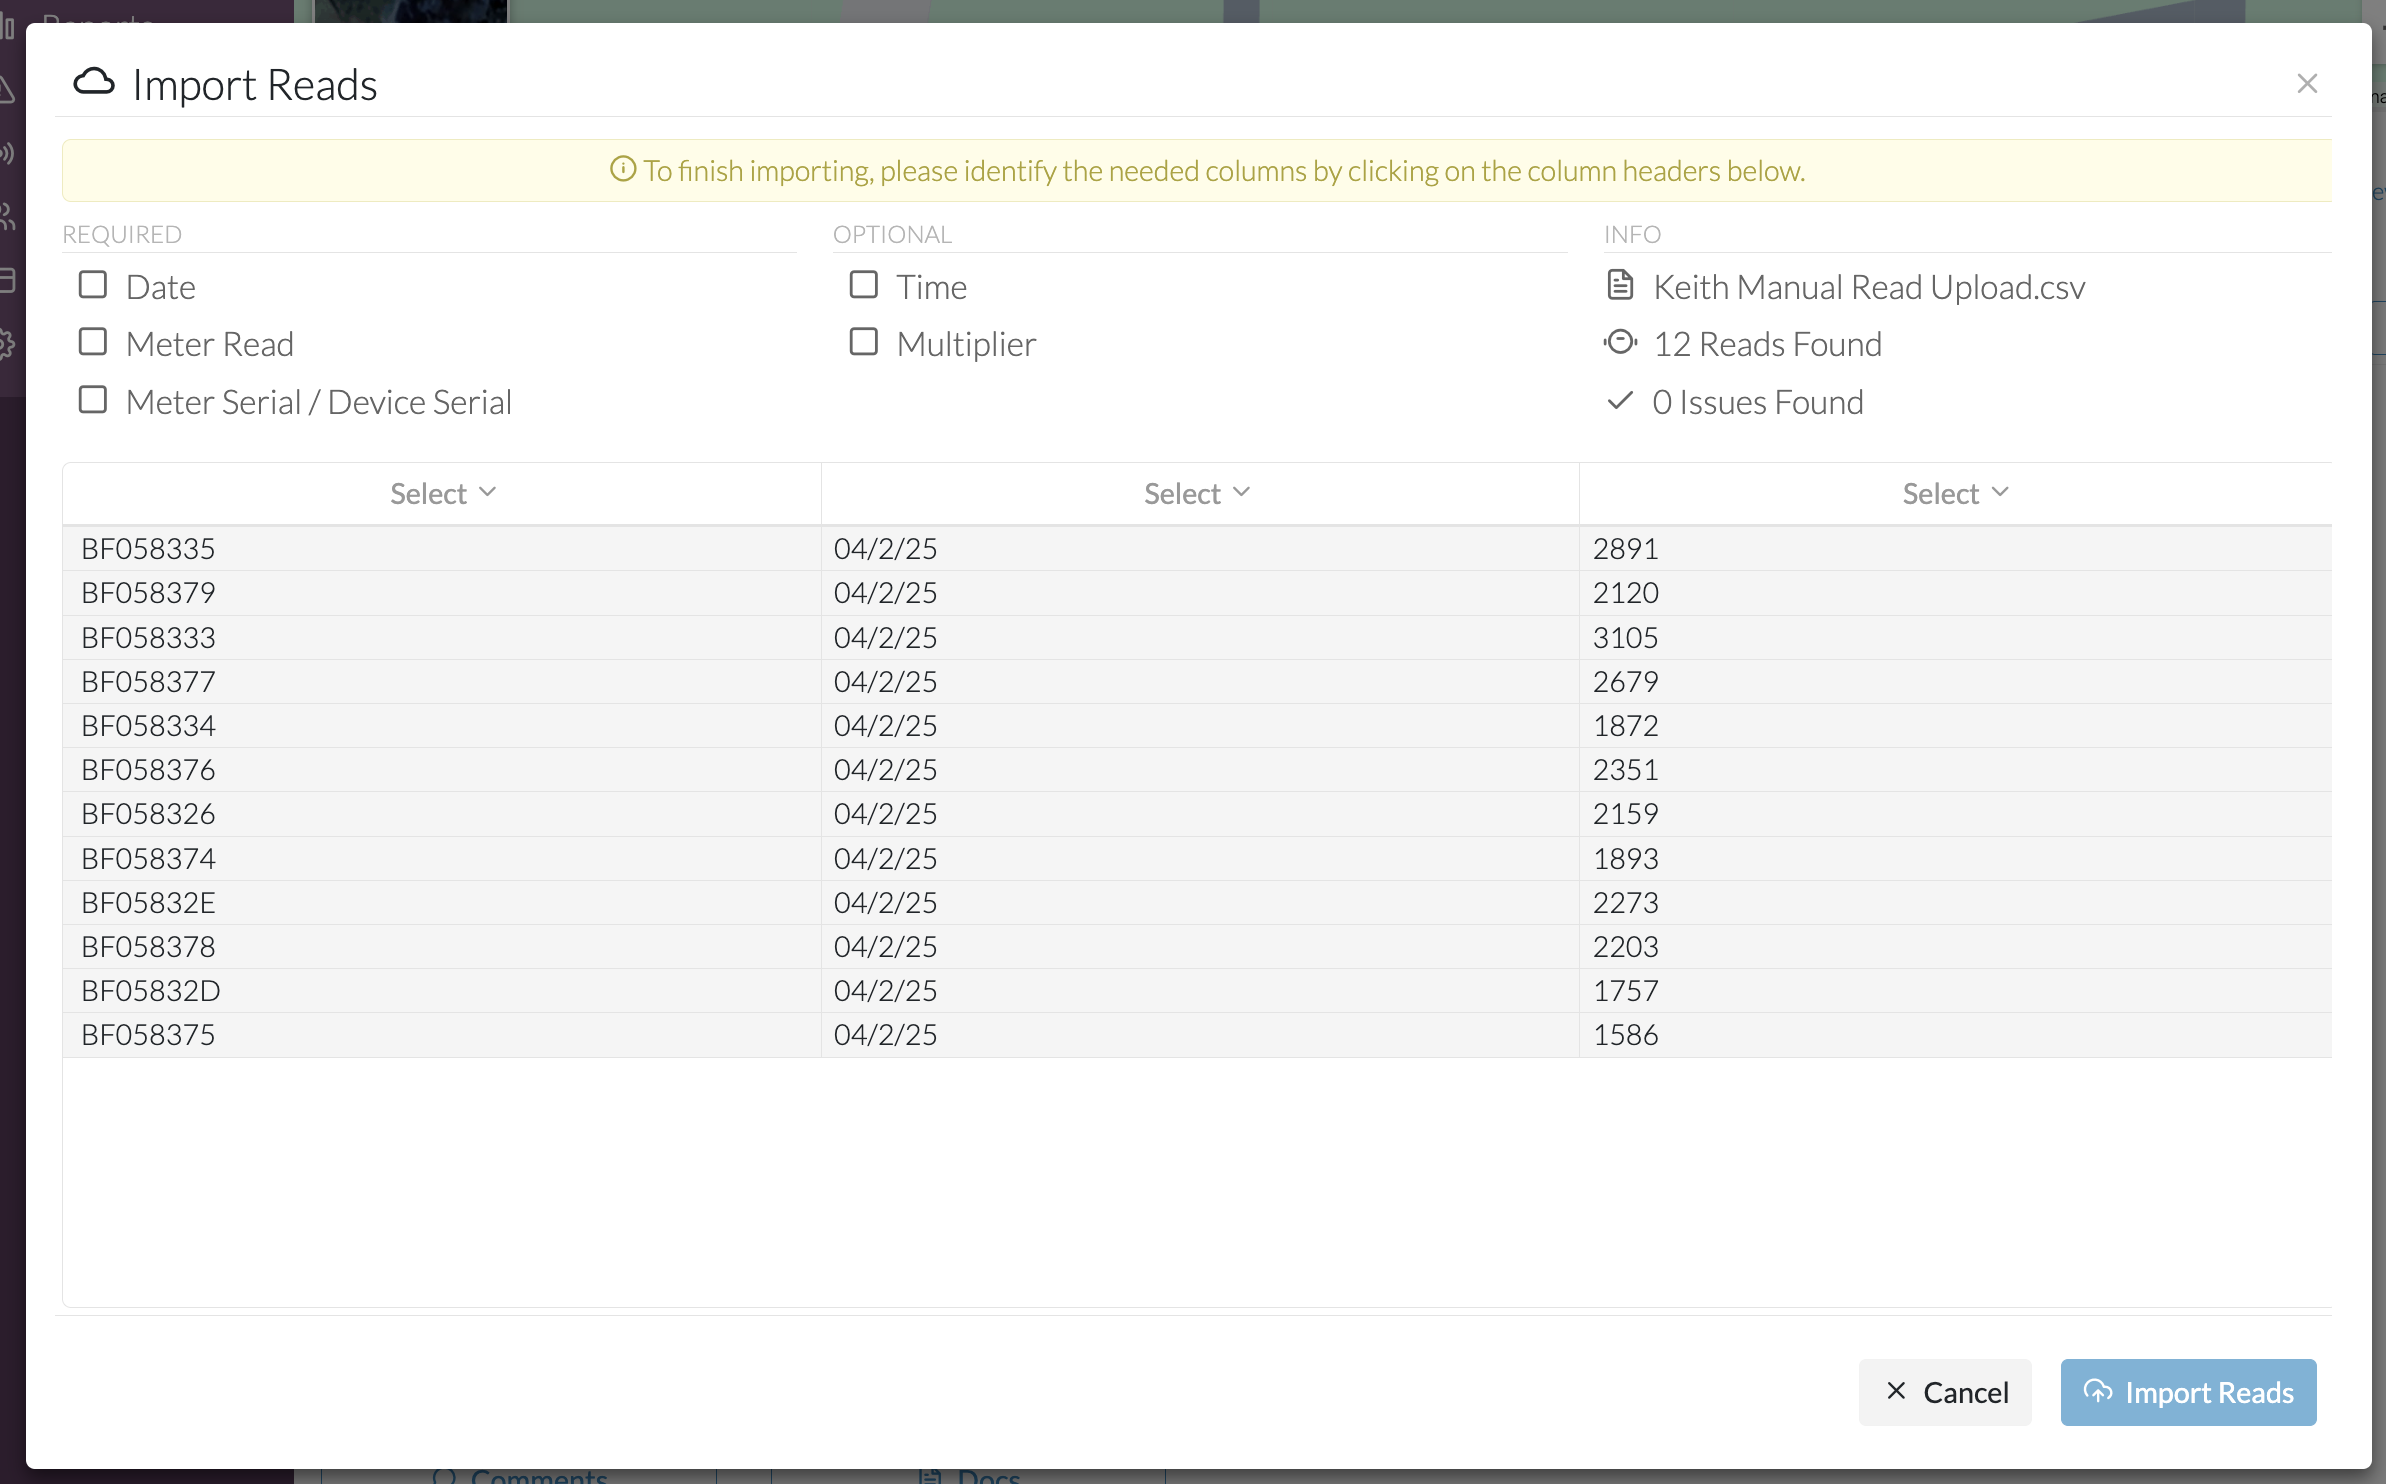This screenshot has height=1484, width=2386.
Task: Click the info icon in yellow banner
Action: (x=623, y=169)
